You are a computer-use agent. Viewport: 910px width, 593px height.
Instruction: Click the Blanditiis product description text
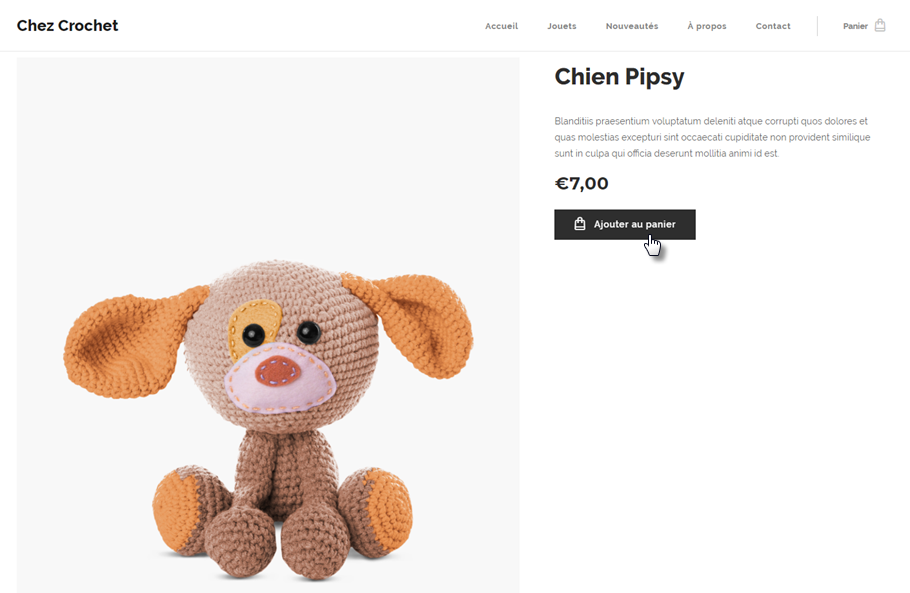[712, 137]
